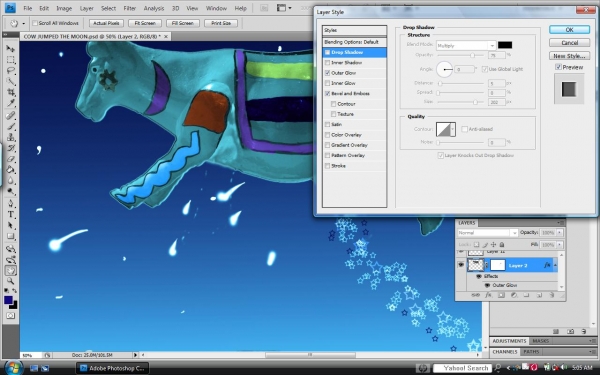Image resolution: width=600 pixels, height=375 pixels.
Task: Click the New Style button
Action: click(569, 56)
